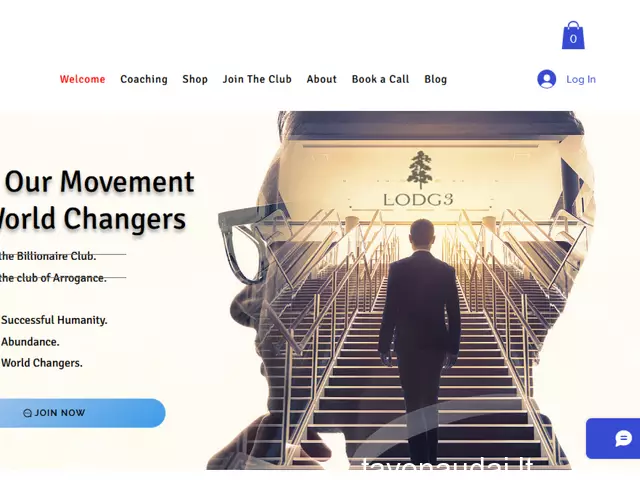Click the strikethrough Billionaire Club text
Image resolution: width=640 pixels, height=480 pixels.
coord(48,256)
